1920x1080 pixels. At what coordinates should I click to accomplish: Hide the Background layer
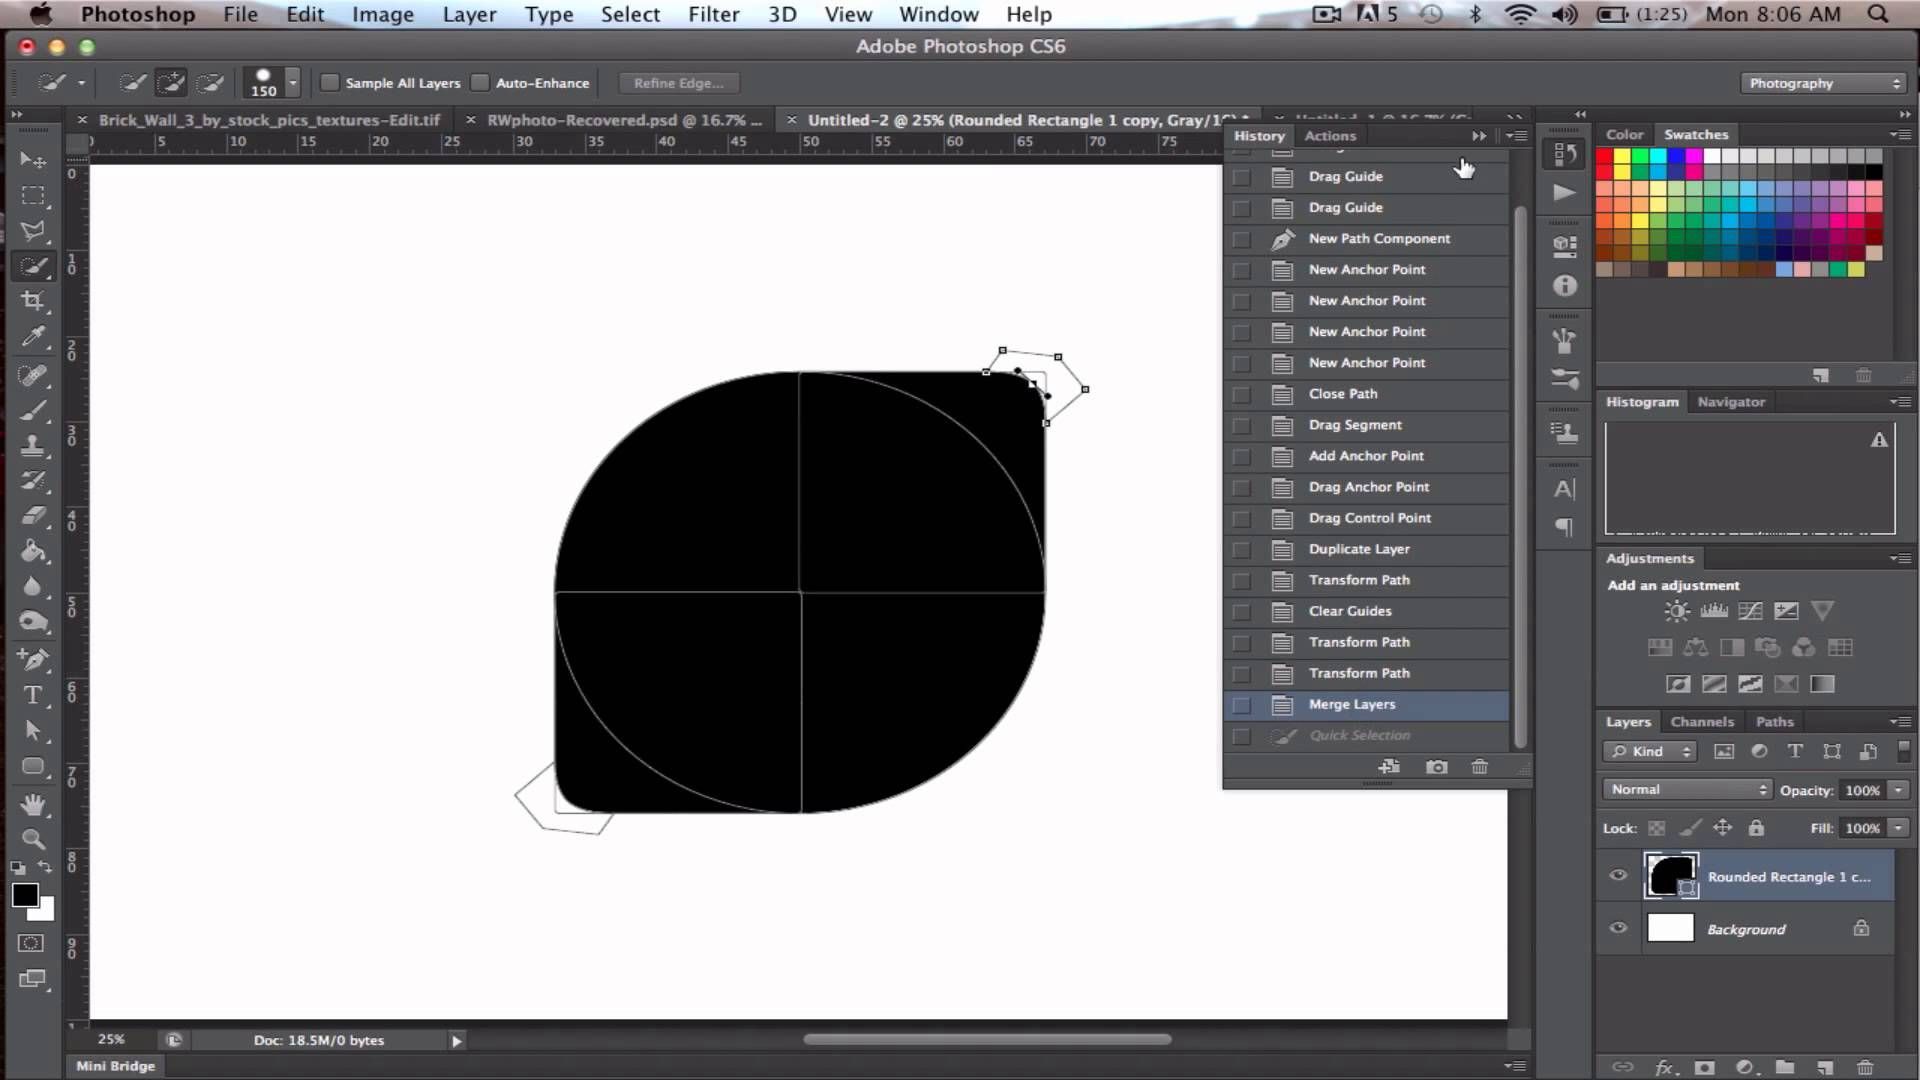tap(1618, 928)
